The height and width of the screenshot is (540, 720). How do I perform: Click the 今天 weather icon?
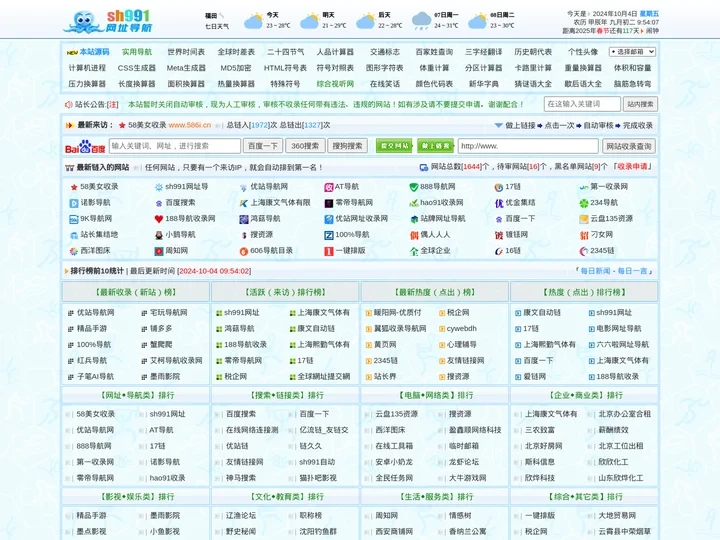[x=253, y=21]
